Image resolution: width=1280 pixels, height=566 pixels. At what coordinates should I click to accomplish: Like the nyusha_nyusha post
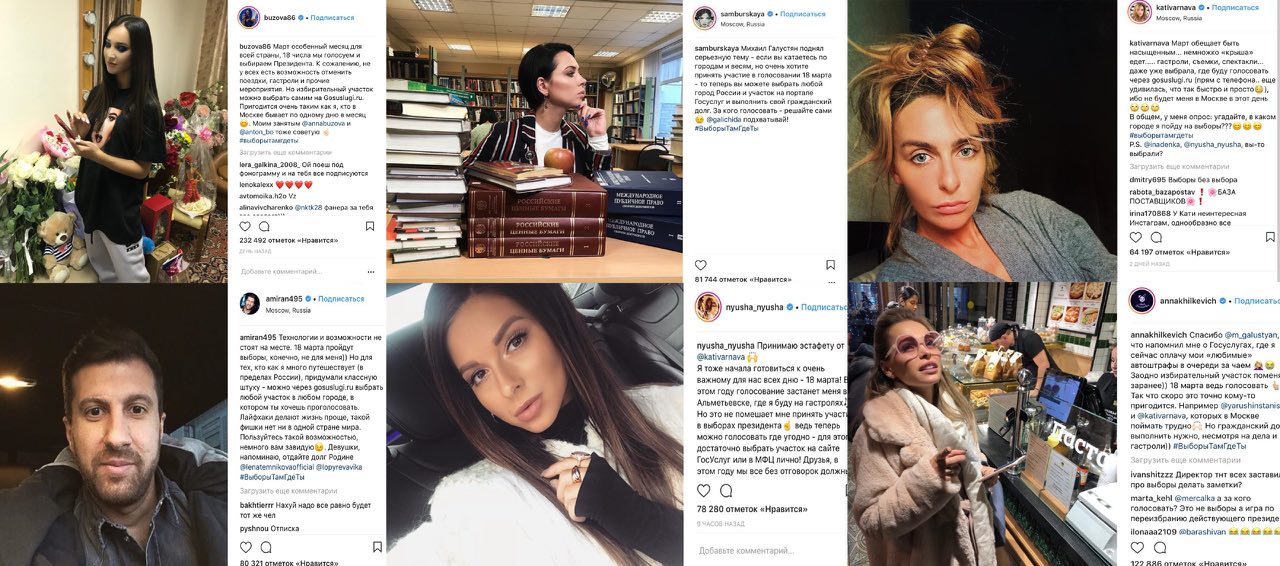[x=704, y=491]
